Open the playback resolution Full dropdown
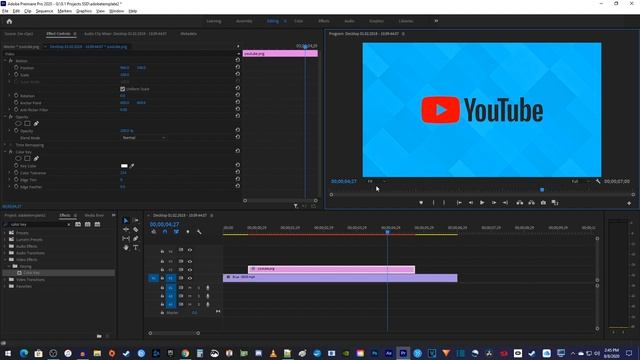 (580, 181)
